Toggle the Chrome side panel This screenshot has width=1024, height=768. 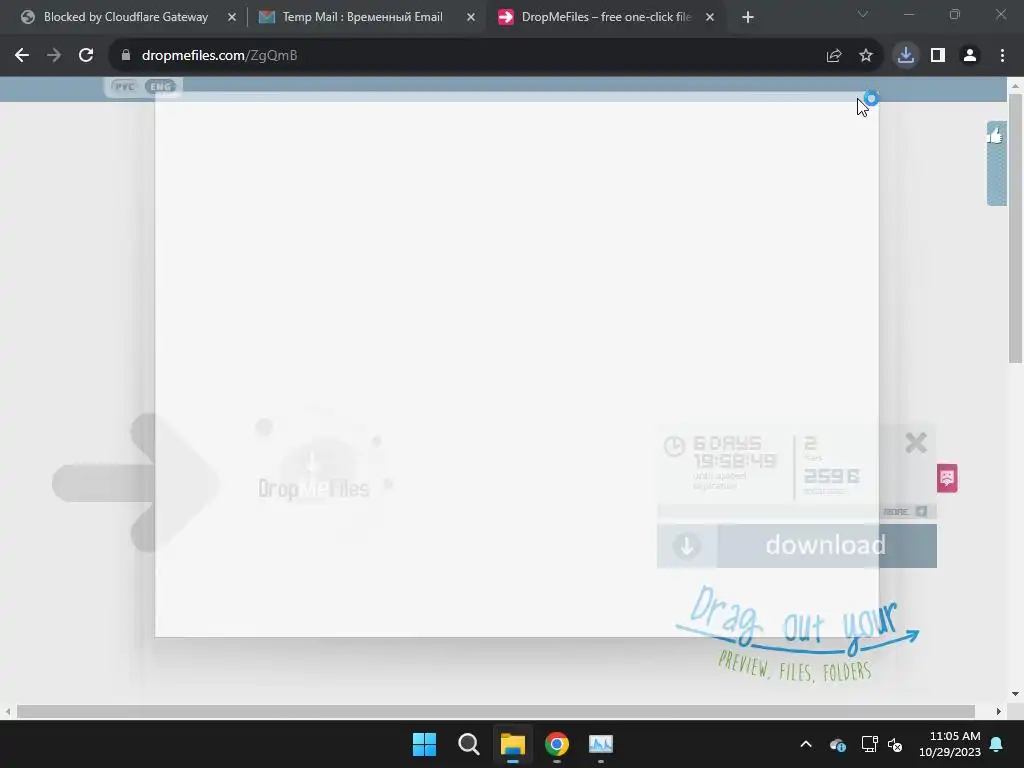coord(938,56)
